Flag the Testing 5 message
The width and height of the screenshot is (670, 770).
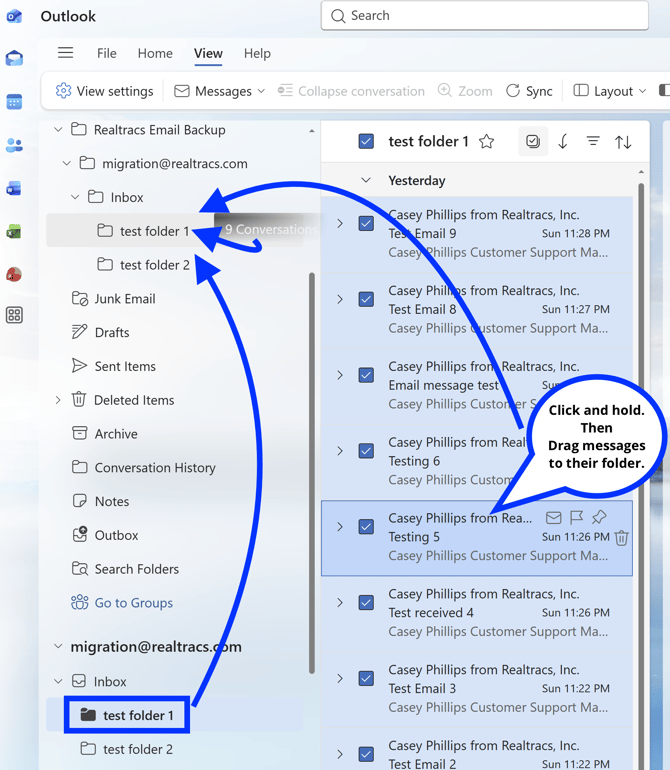coord(576,517)
